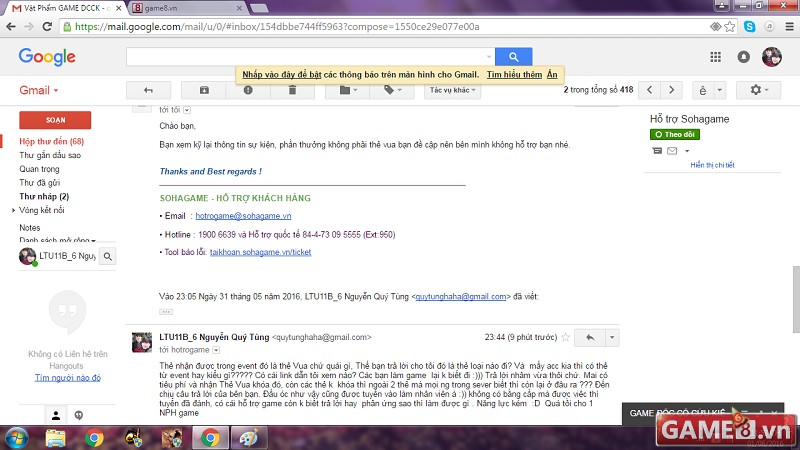The width and height of the screenshot is (800, 450).
Task: Open more options beside reply arrow
Action: 612,337
